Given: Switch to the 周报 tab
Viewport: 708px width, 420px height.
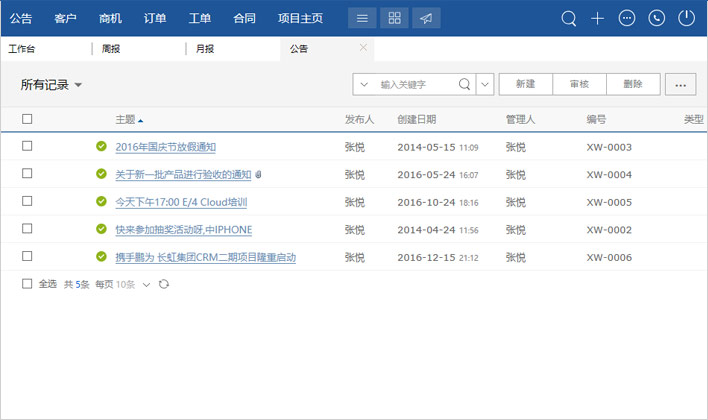Looking at the screenshot, I should pos(113,48).
